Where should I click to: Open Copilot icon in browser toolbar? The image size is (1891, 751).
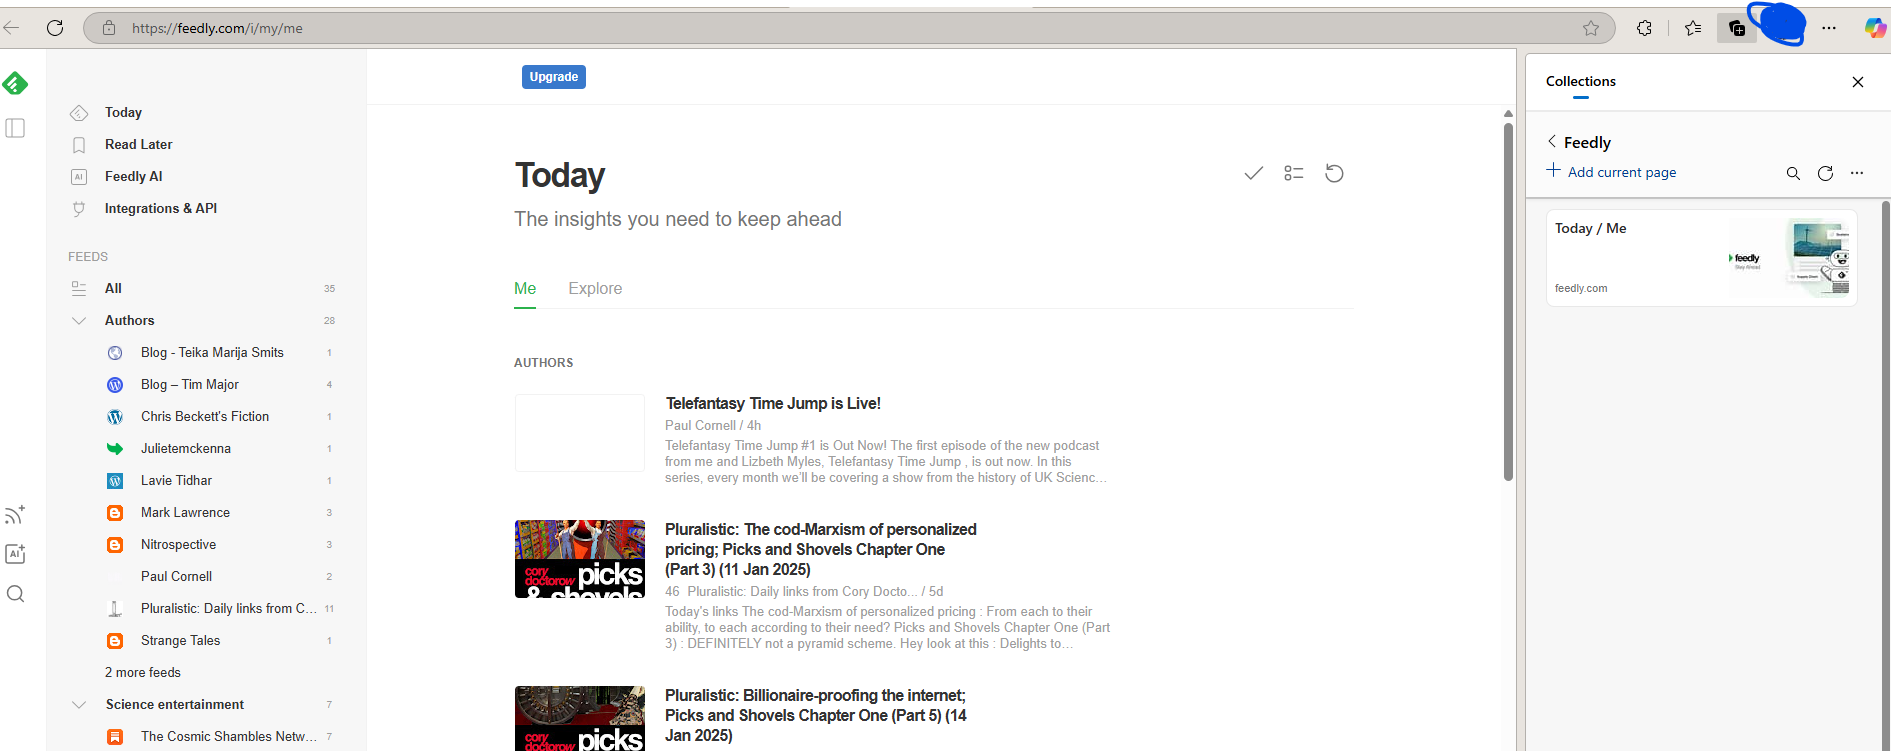point(1875,28)
